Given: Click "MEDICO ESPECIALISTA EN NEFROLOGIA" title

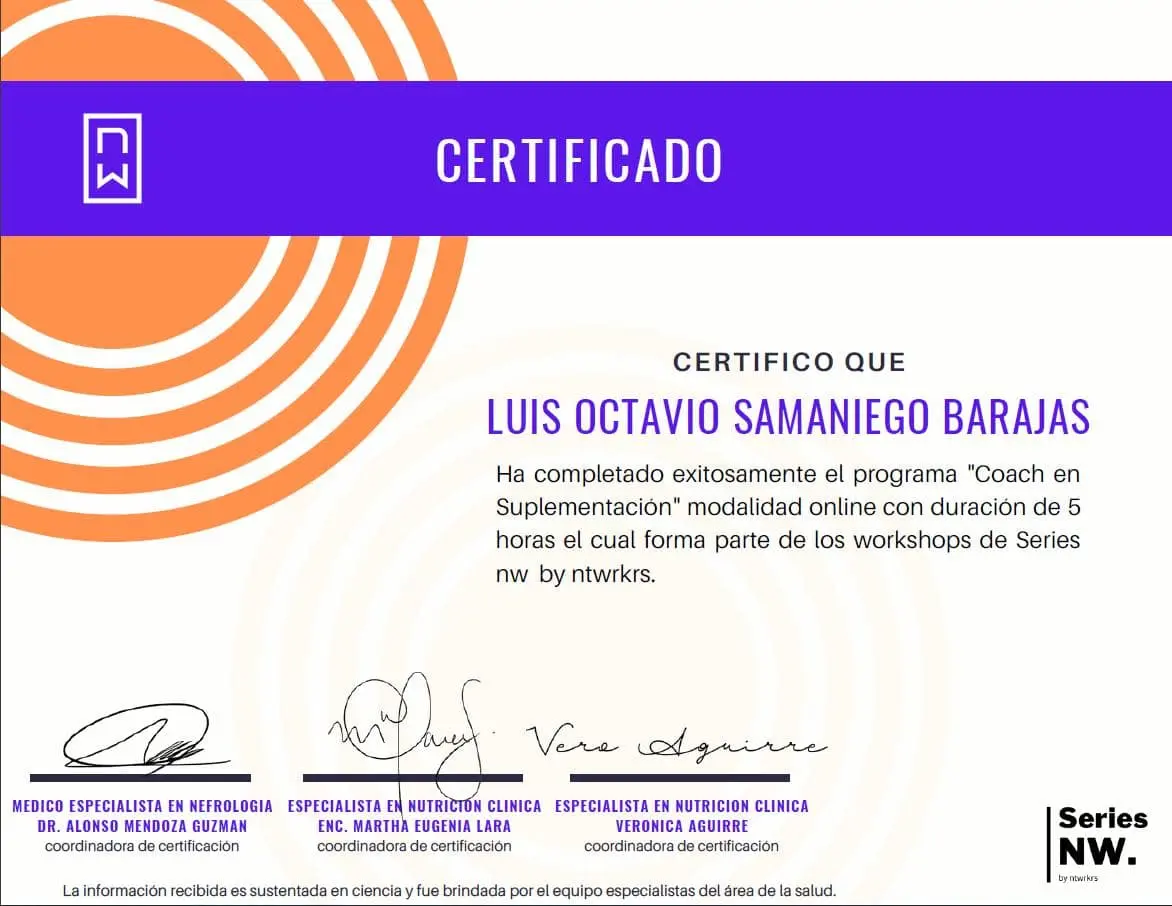Looking at the screenshot, I should coord(142,806).
